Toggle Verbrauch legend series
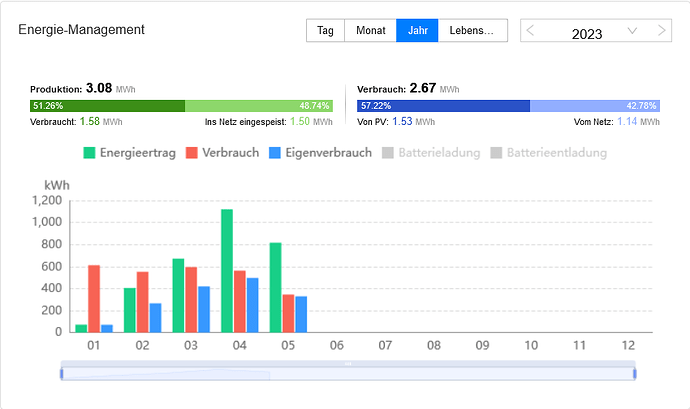The height and width of the screenshot is (409, 690). (x=222, y=153)
